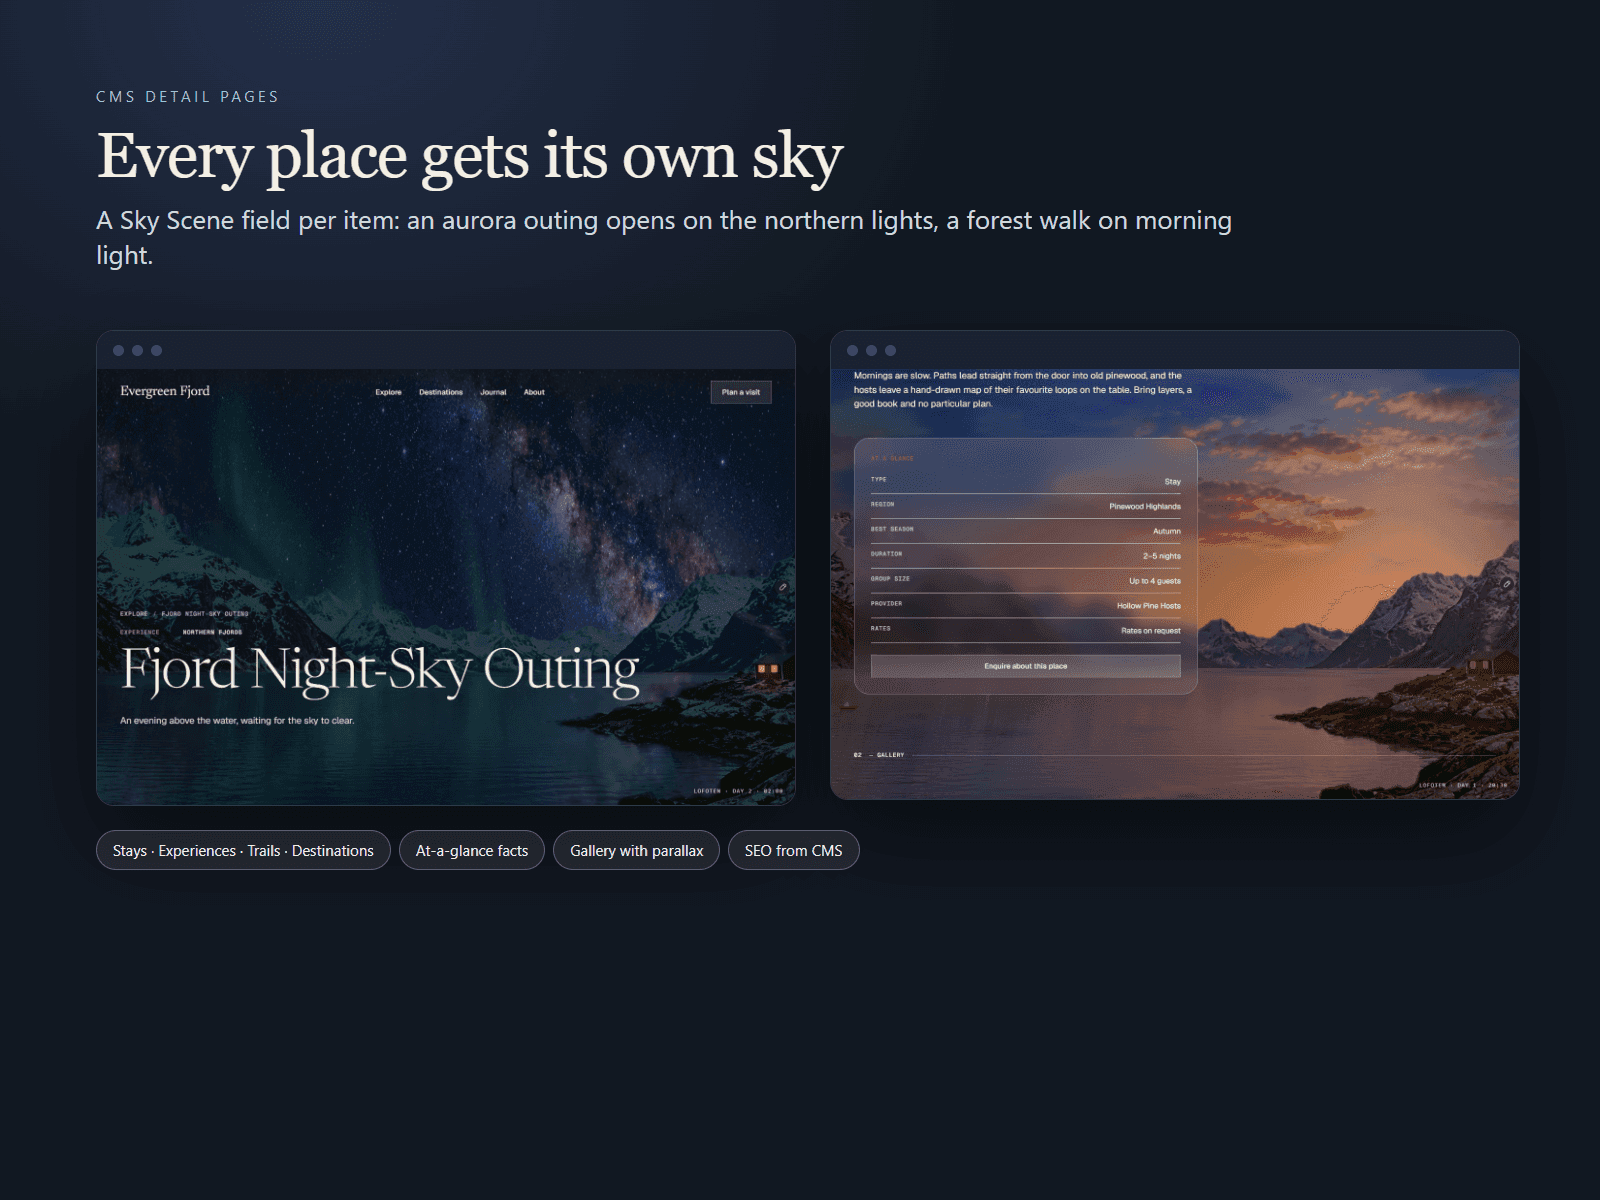Screen dimensions: 1600x1200
Task: Click the An evening above the water subtitle
Action: tap(237, 720)
